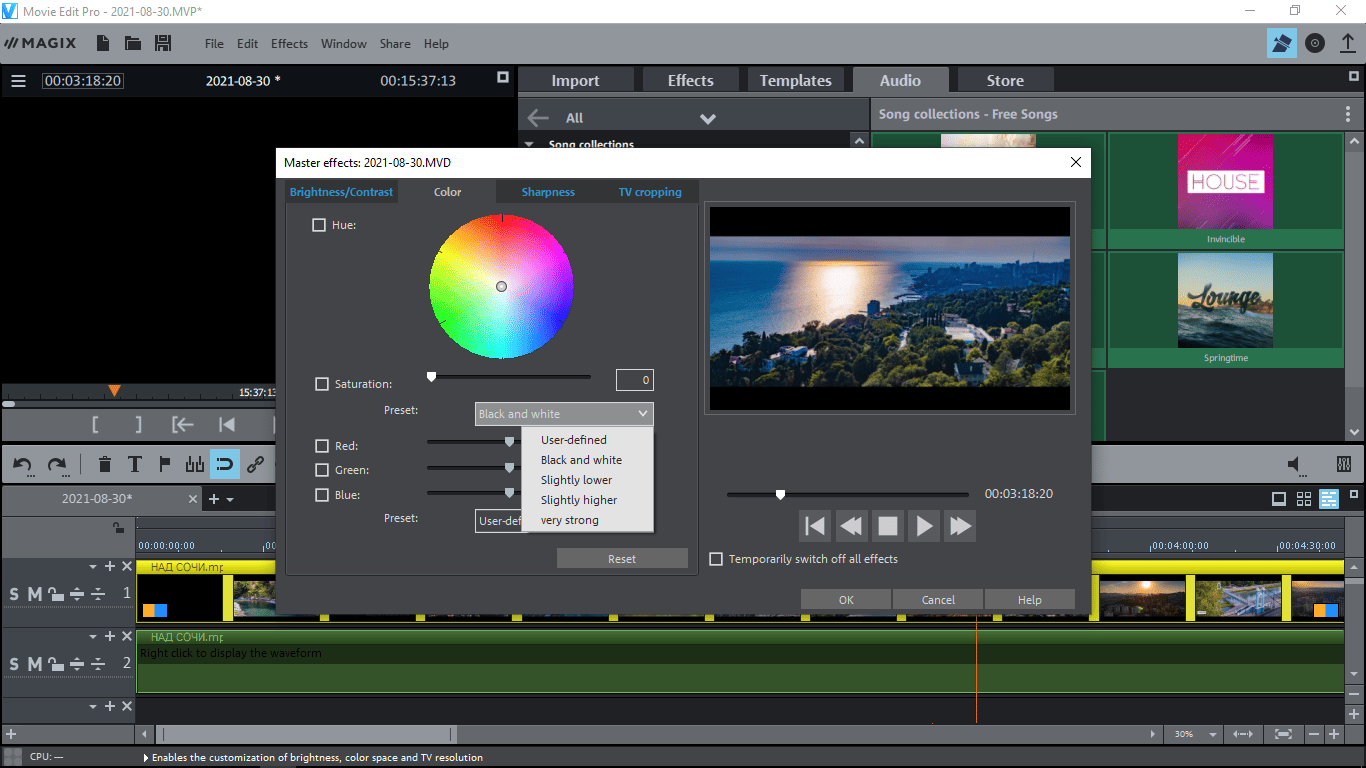The image size is (1366, 768).
Task: Click center point of hue color wheel
Action: [501, 286]
